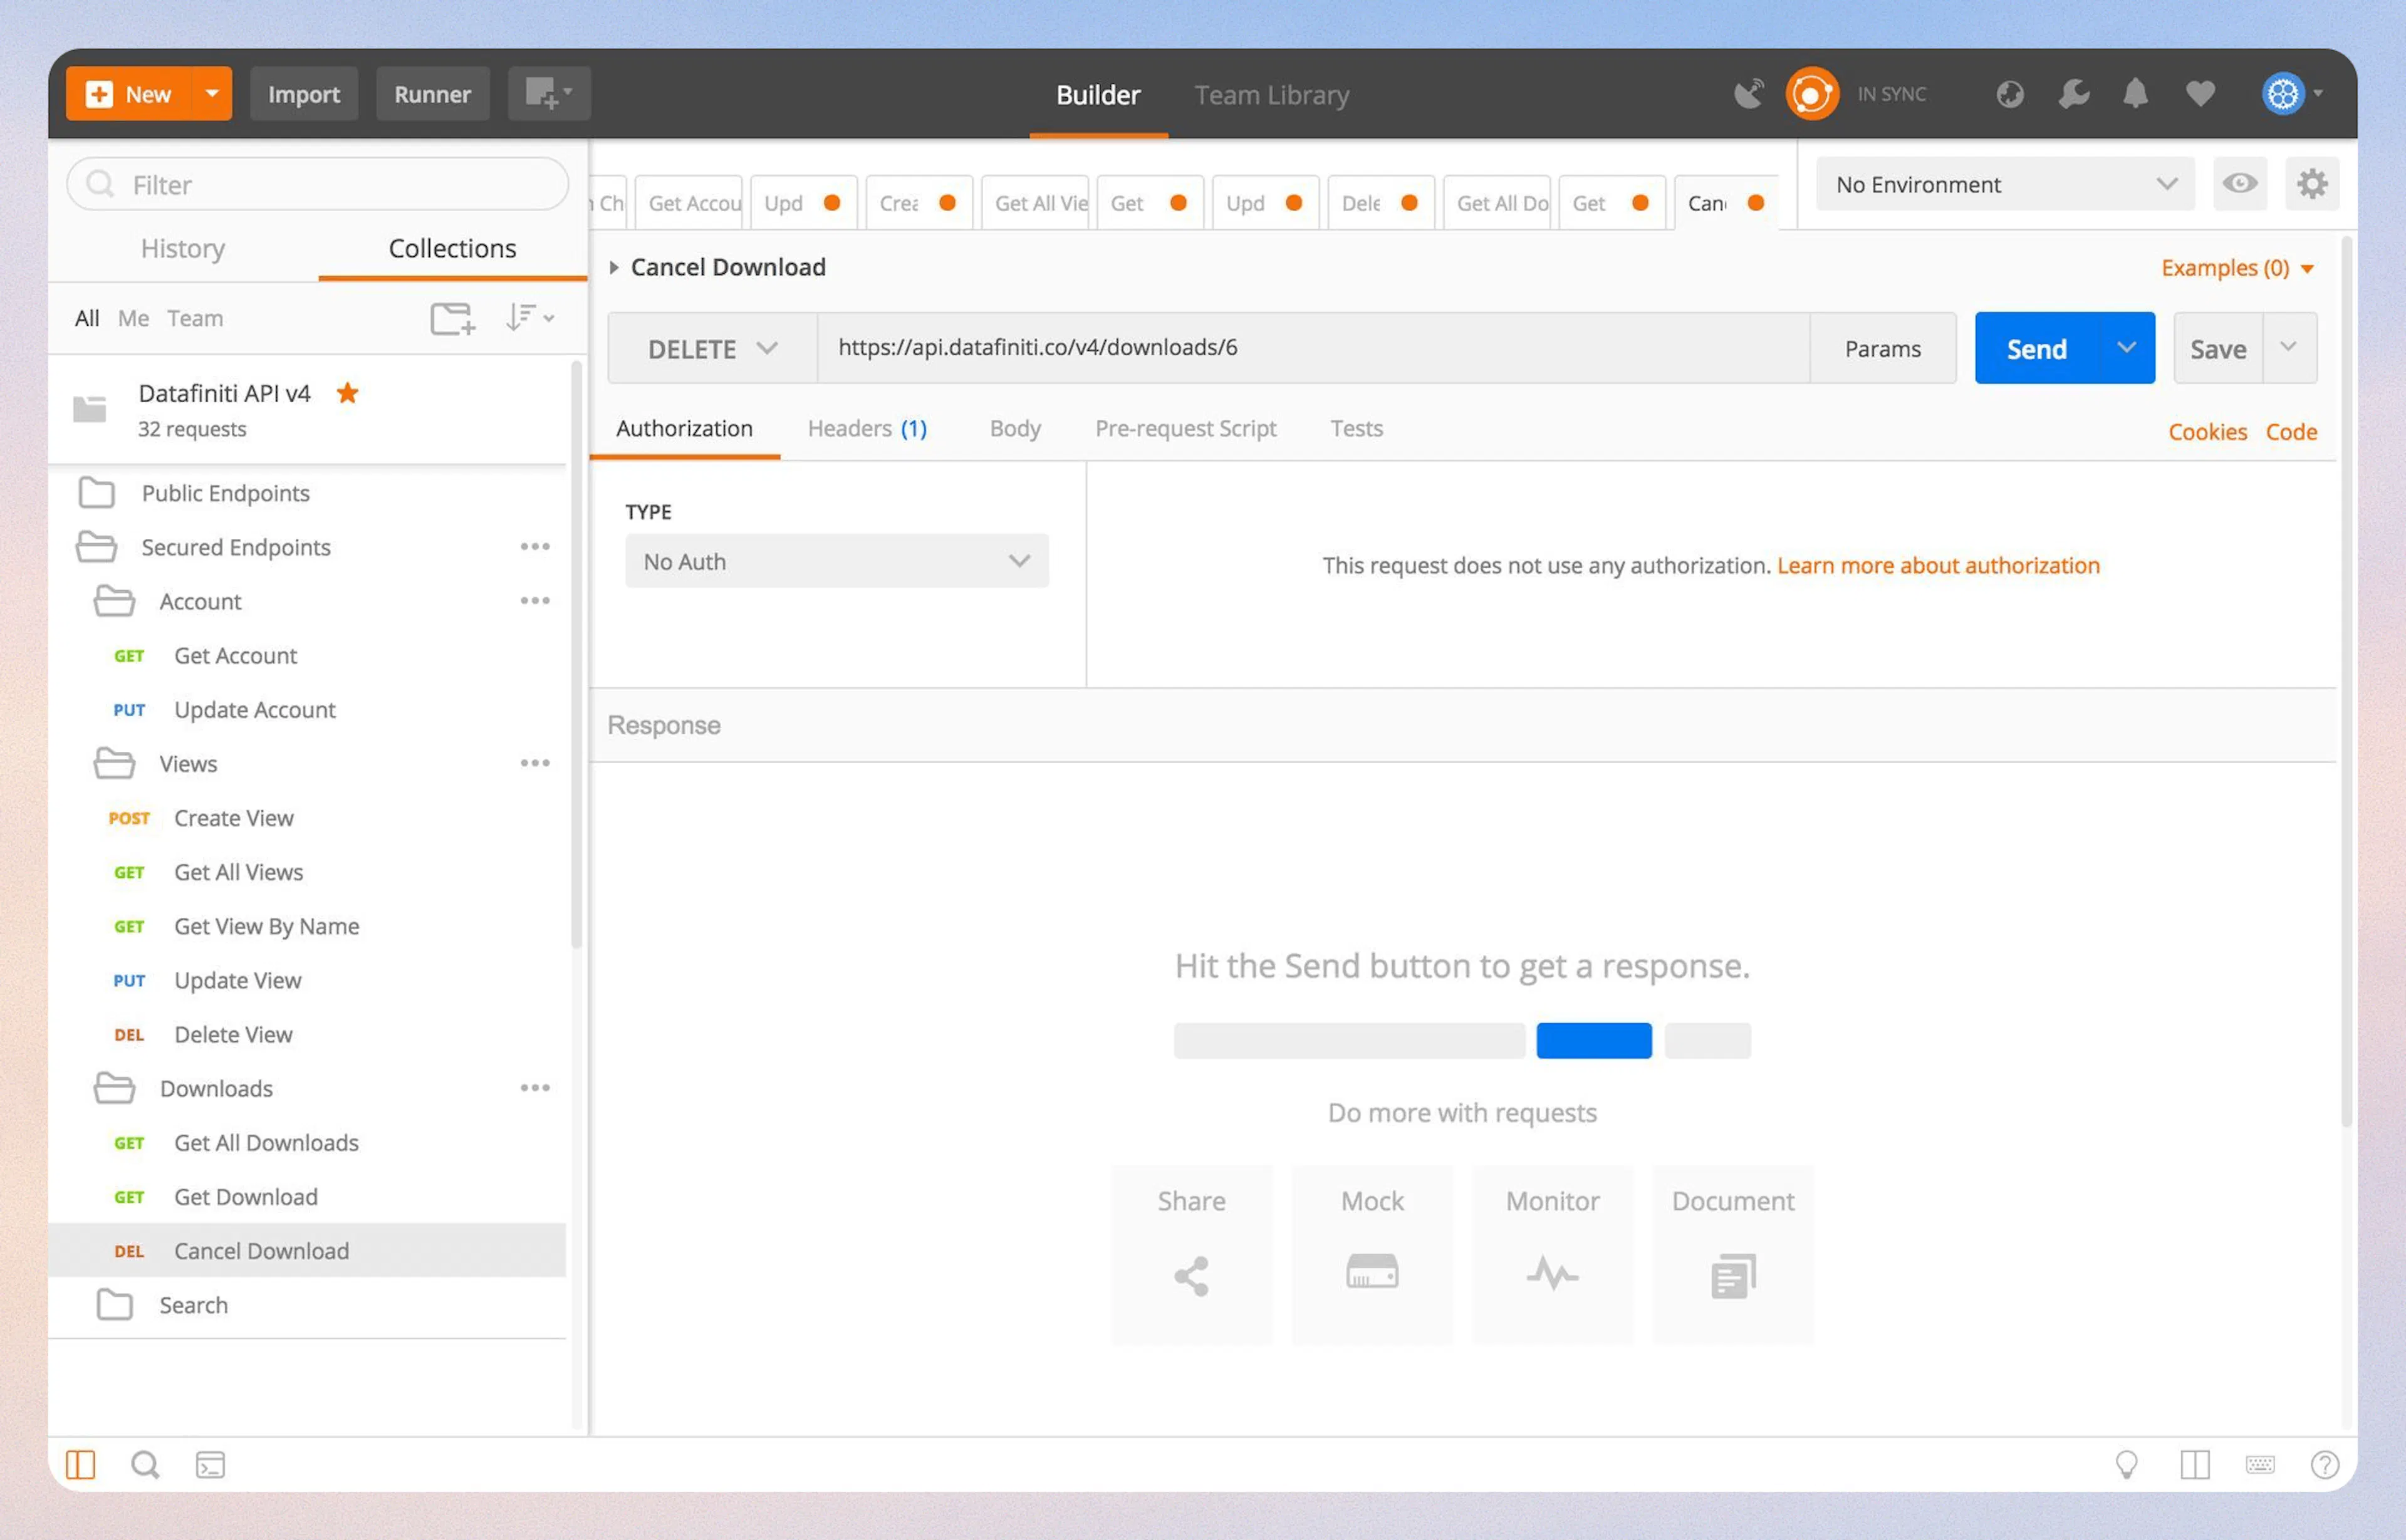
Task: Click the Send button
Action: 2037,348
